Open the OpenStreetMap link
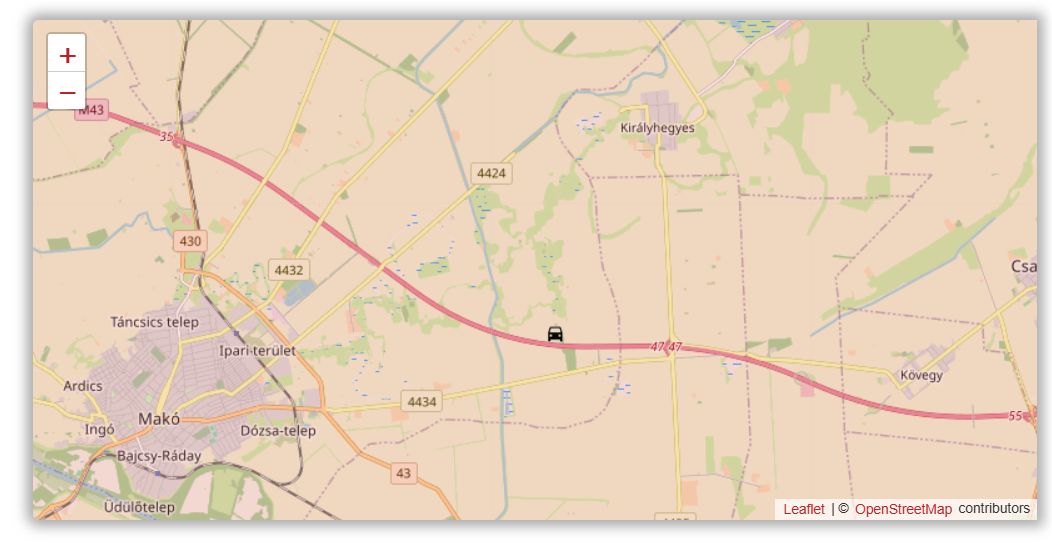Image resolution: width=1052 pixels, height=547 pixels. (903, 509)
